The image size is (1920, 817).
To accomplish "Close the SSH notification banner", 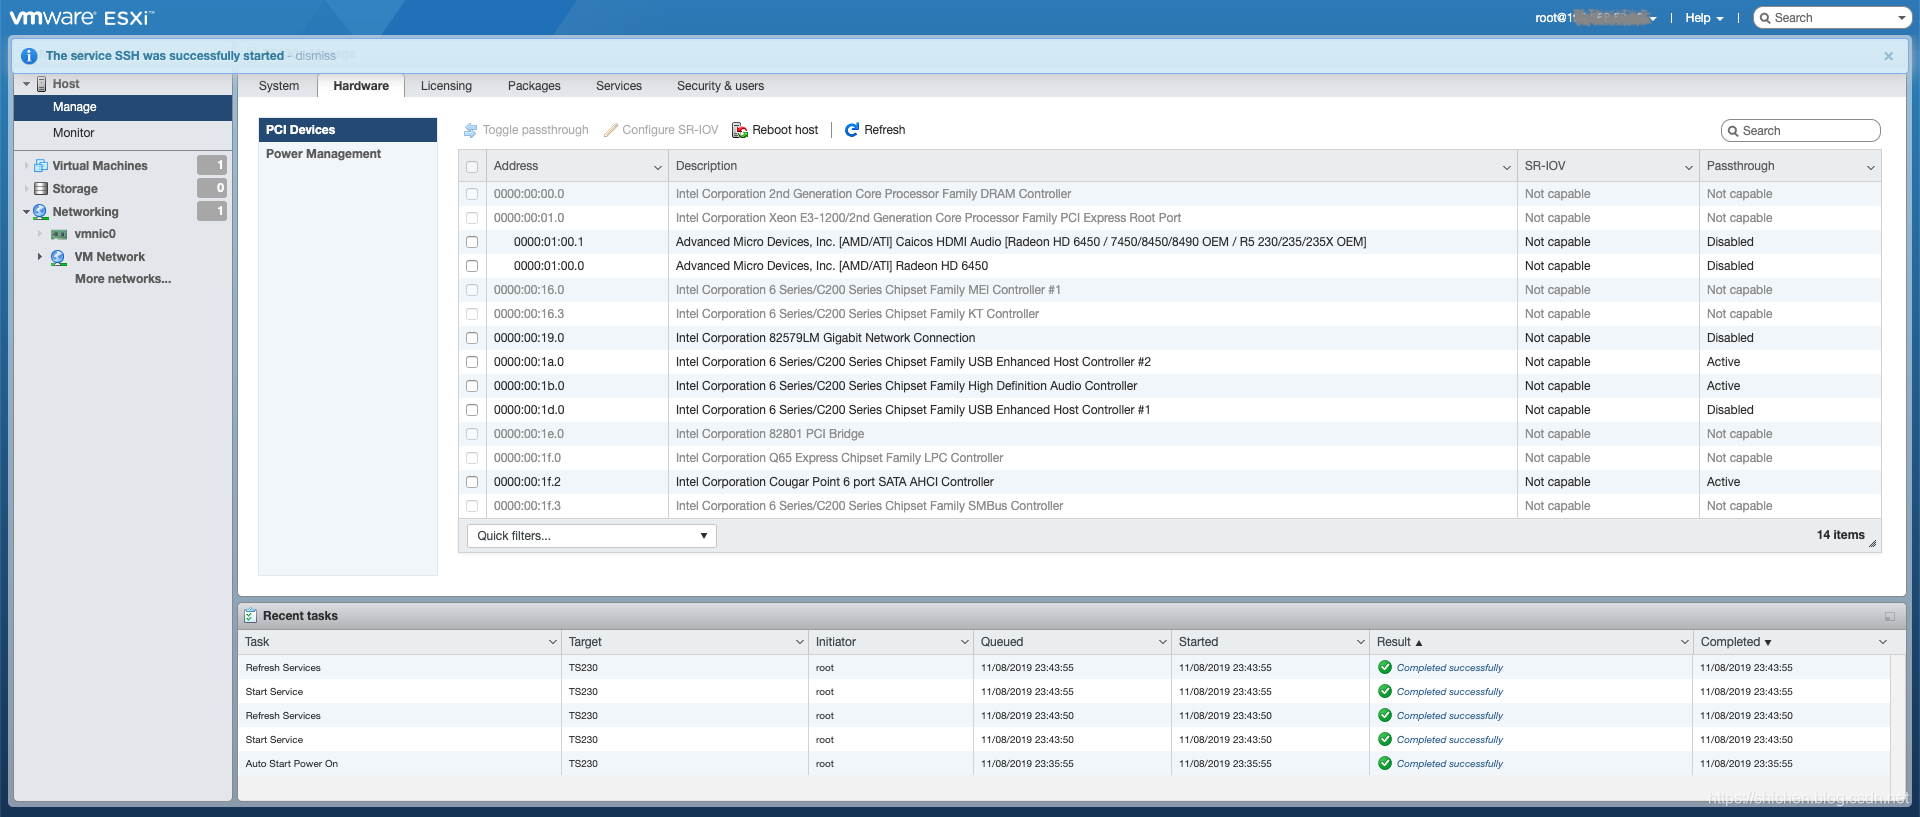I will point(1888,56).
